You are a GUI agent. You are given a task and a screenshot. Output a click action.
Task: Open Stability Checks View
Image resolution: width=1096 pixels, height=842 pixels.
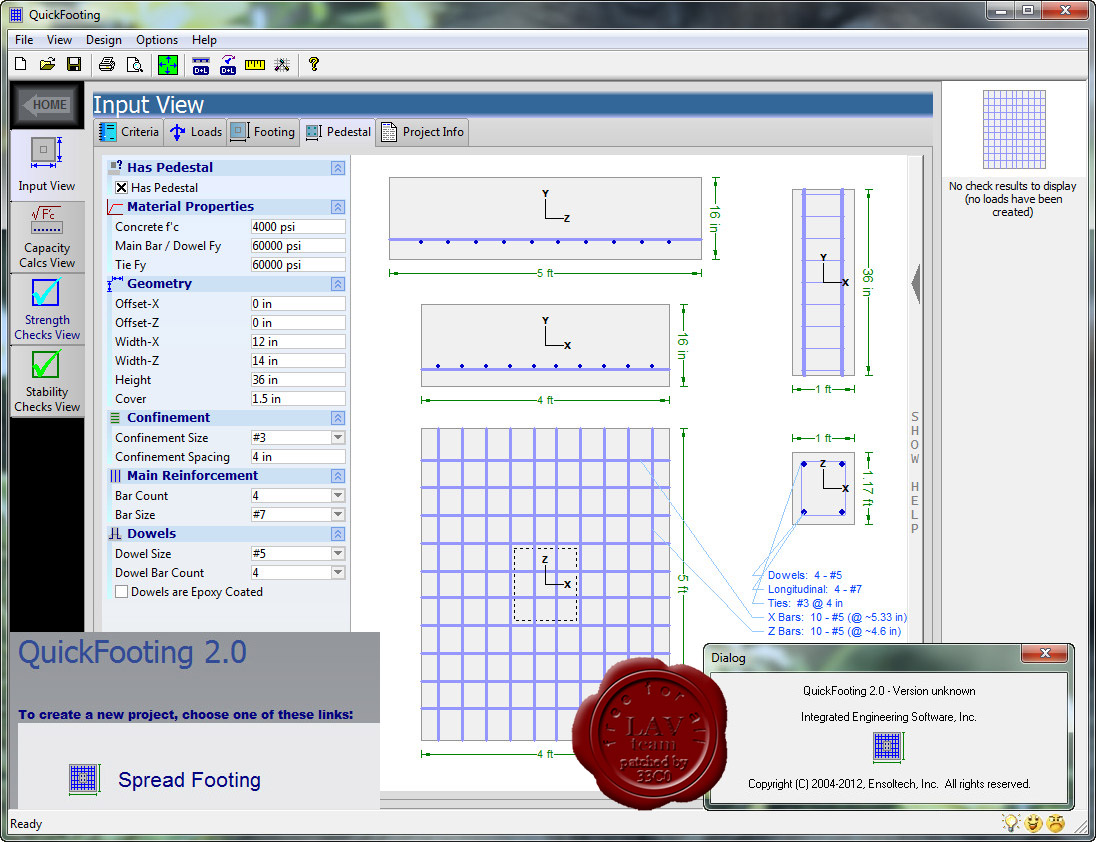pyautogui.click(x=47, y=381)
